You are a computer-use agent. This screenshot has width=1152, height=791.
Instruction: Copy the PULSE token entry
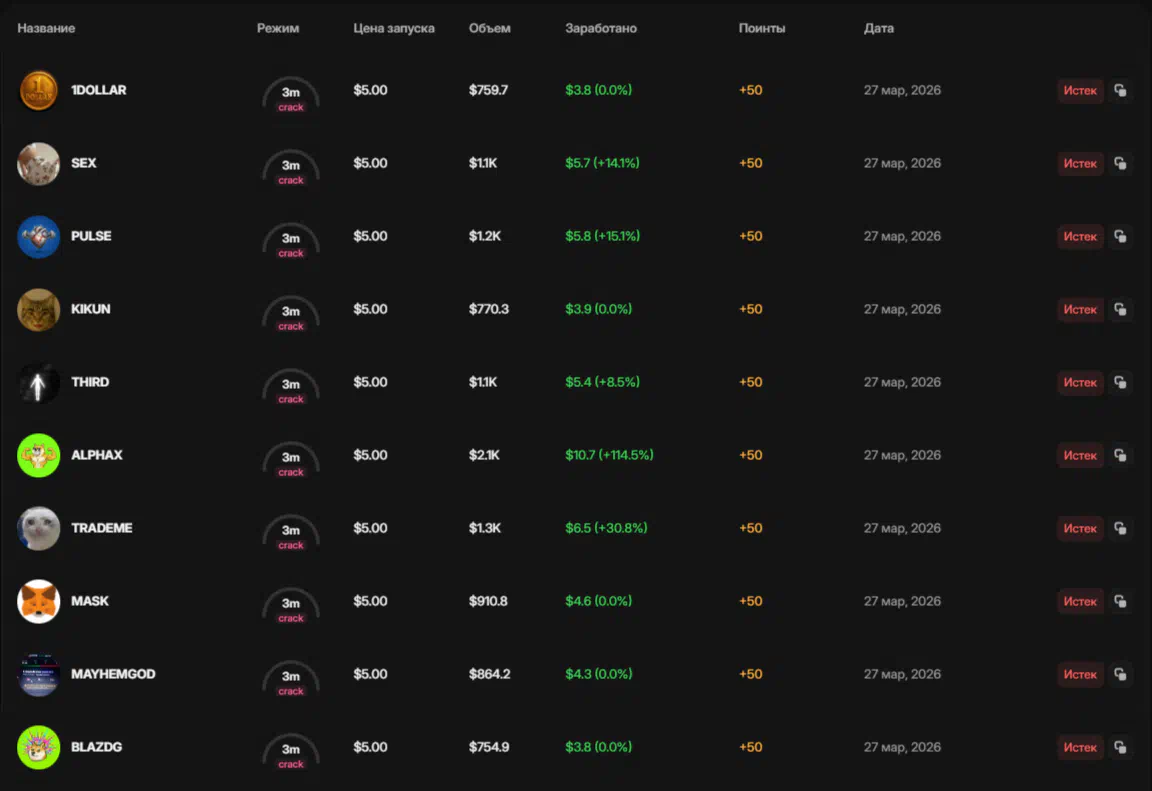1120,237
